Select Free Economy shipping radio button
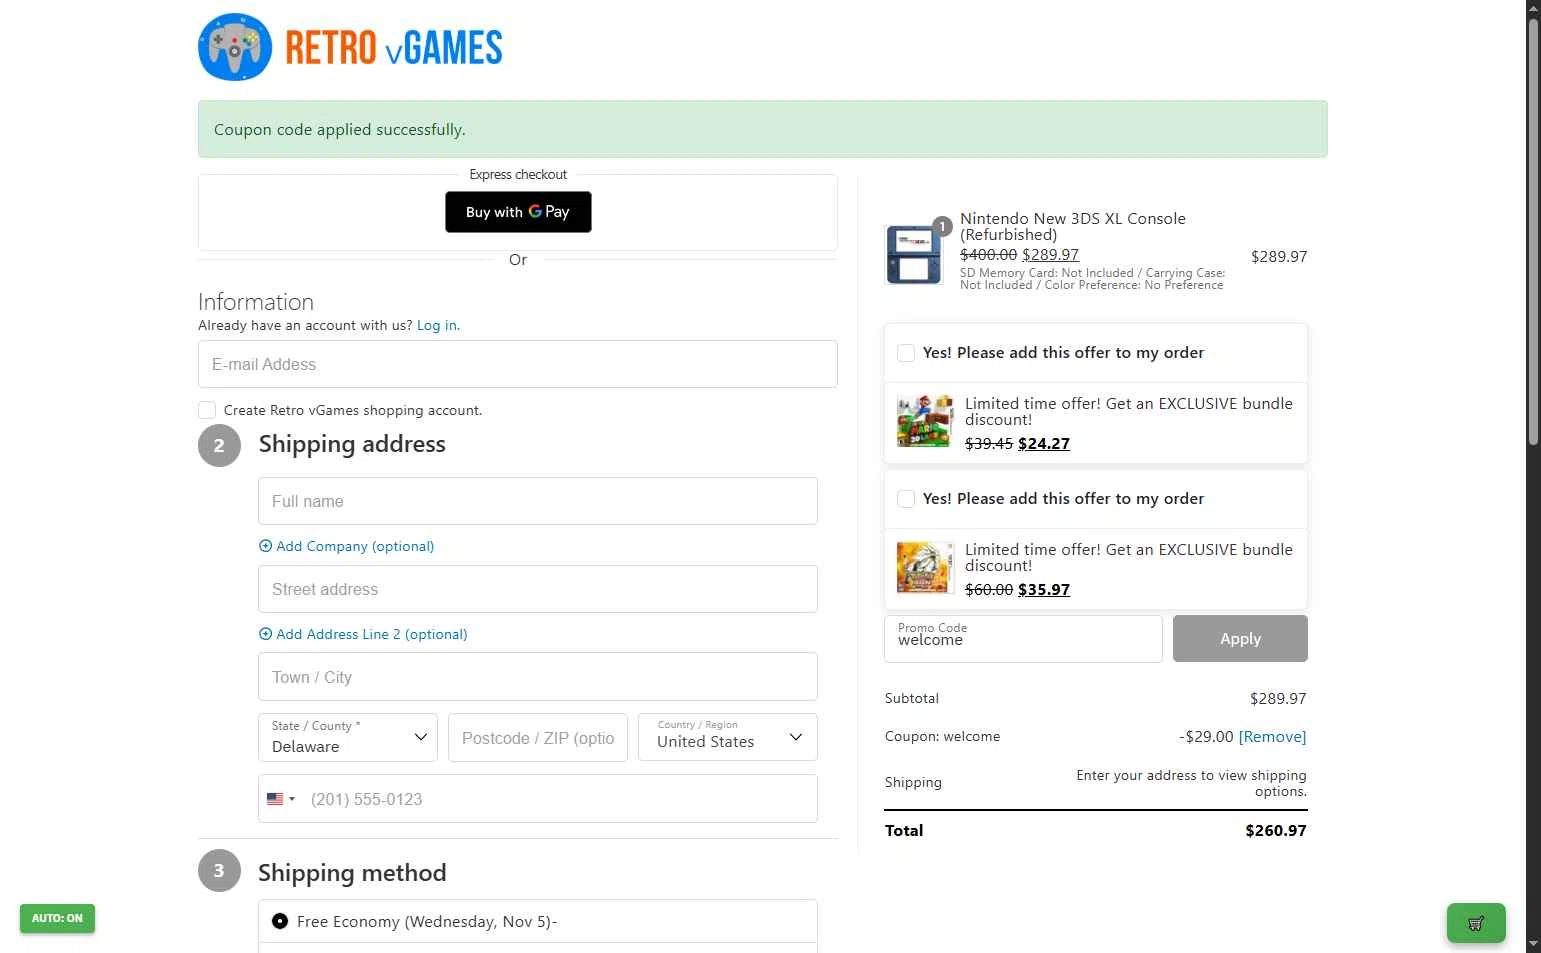Image resolution: width=1541 pixels, height=953 pixels. [280, 921]
